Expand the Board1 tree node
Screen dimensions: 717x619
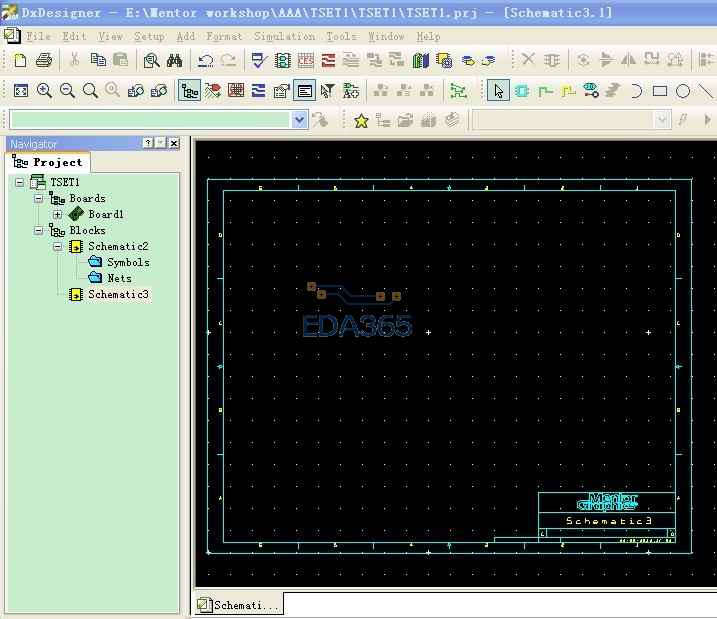click(x=57, y=214)
